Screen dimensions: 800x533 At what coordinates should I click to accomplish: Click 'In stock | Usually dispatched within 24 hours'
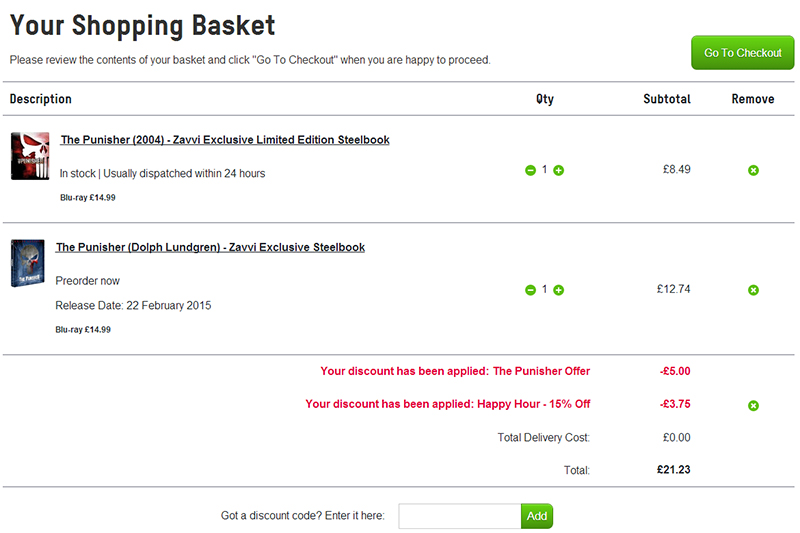[x=162, y=173]
